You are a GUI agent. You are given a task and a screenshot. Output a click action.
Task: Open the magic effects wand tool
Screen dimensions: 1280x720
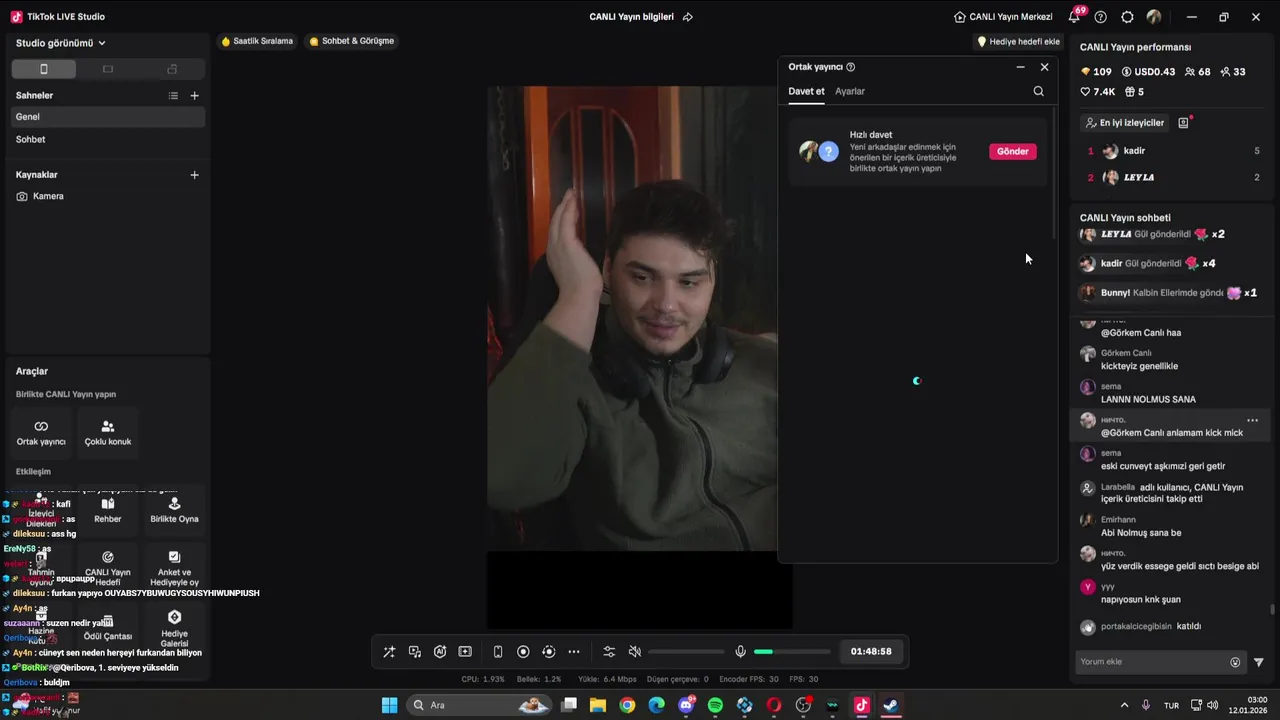(389, 652)
